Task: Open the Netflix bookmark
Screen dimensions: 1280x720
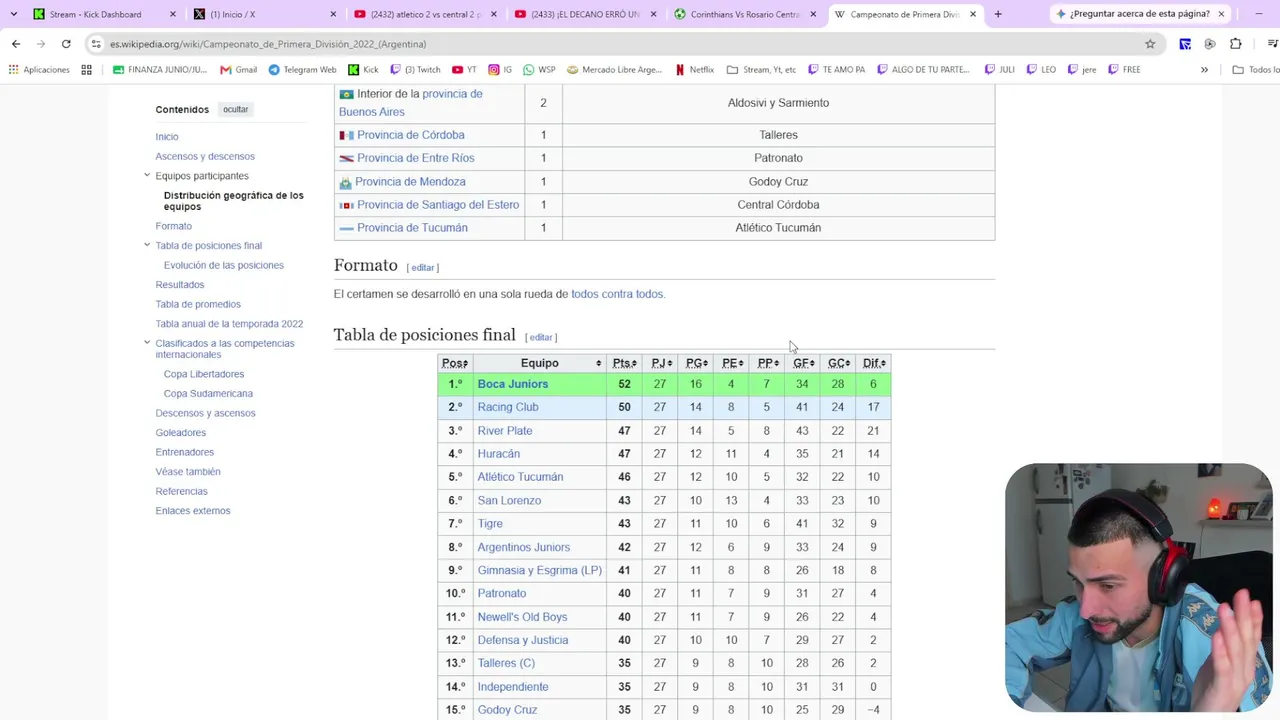Action: coord(695,70)
